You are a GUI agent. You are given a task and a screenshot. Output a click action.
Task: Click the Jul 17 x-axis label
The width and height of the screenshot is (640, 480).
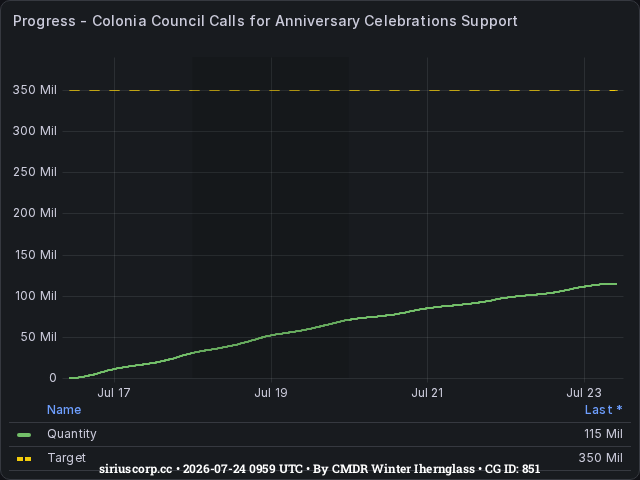[114, 393]
